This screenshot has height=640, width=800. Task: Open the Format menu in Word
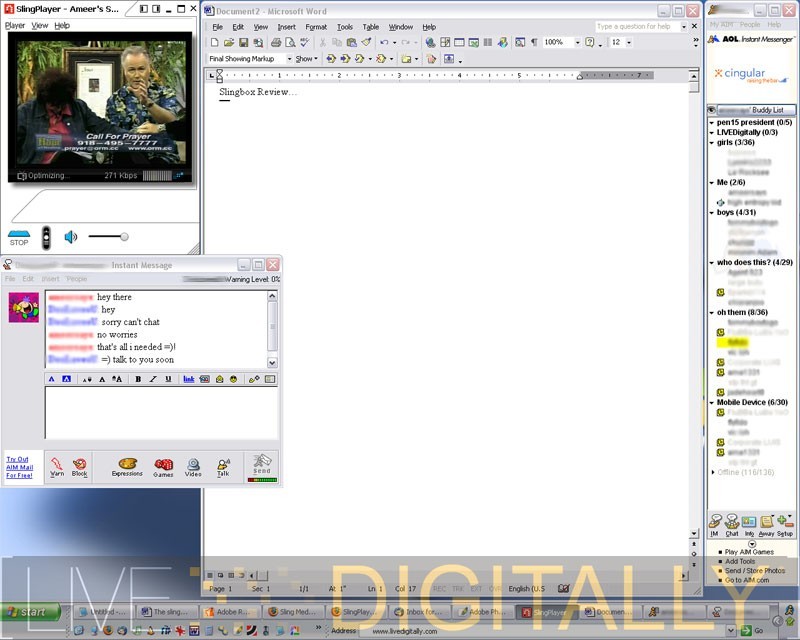pyautogui.click(x=316, y=27)
